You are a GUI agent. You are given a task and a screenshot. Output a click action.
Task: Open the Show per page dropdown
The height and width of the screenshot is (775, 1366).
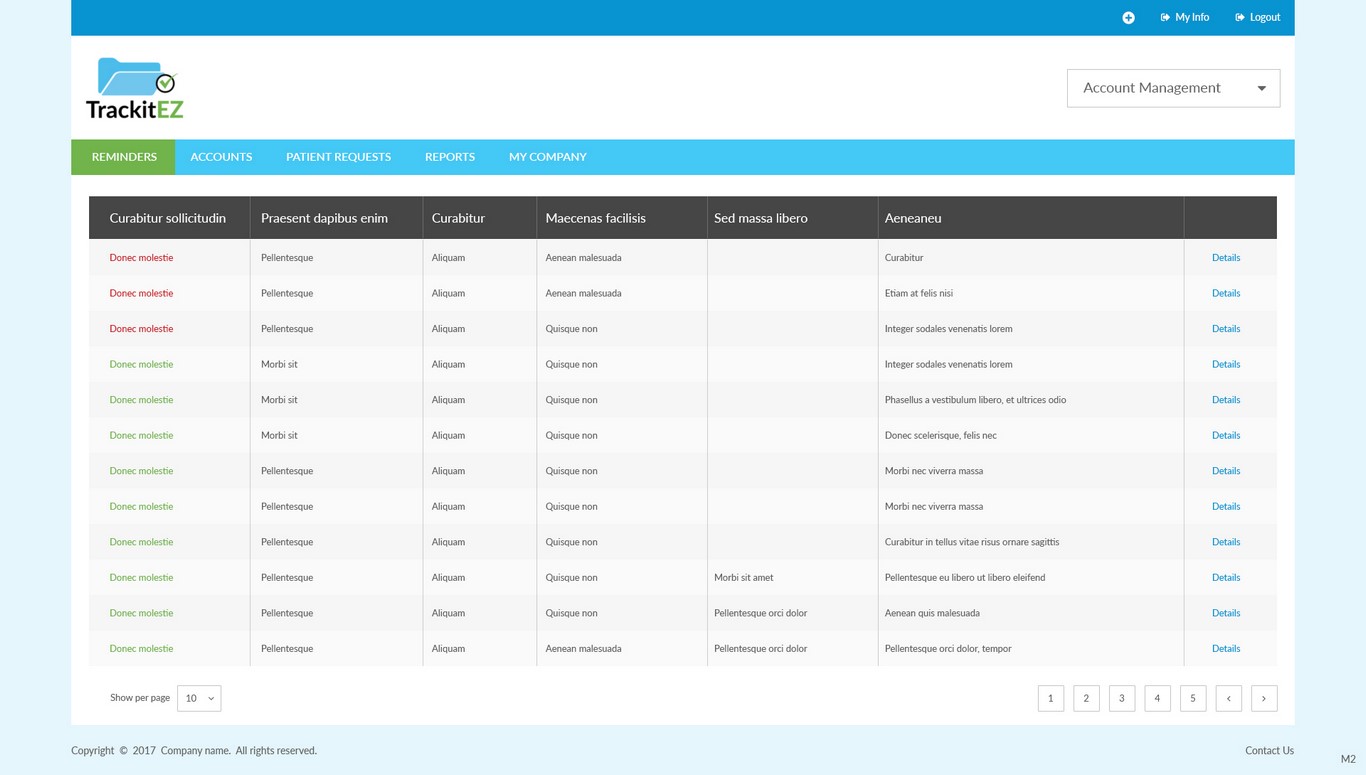199,698
